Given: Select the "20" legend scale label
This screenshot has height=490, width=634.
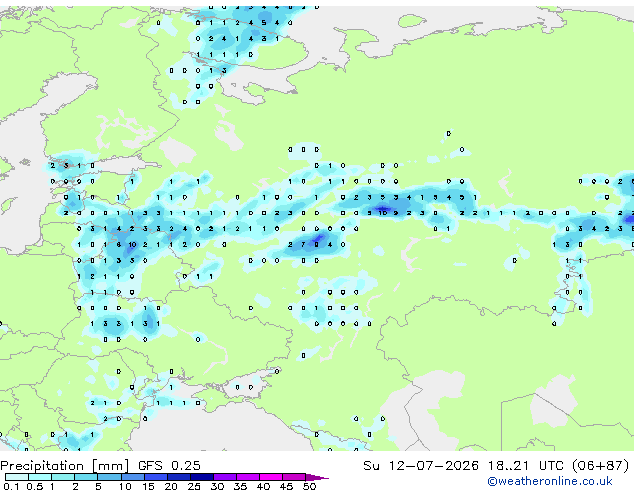Looking at the screenshot, I should (x=171, y=486).
